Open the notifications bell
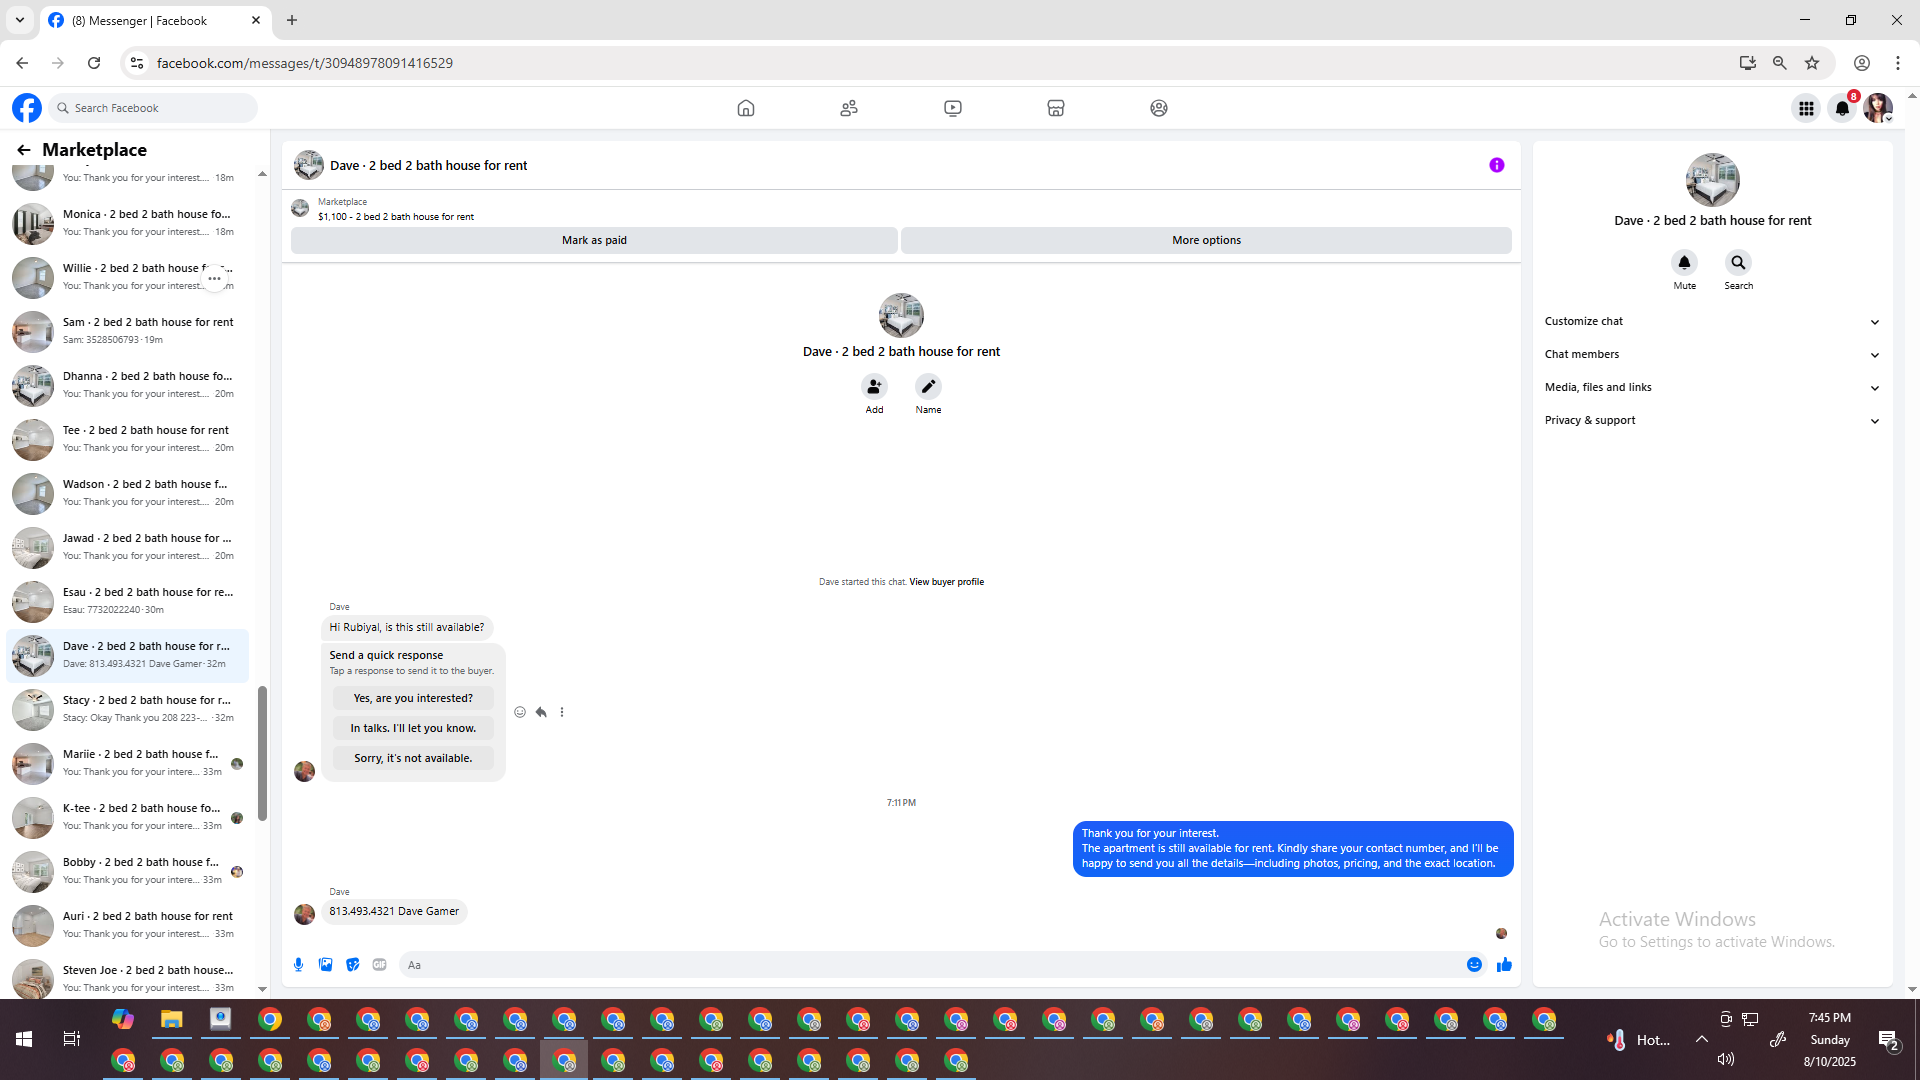Screen dimensions: 1920x1080 [1842, 108]
